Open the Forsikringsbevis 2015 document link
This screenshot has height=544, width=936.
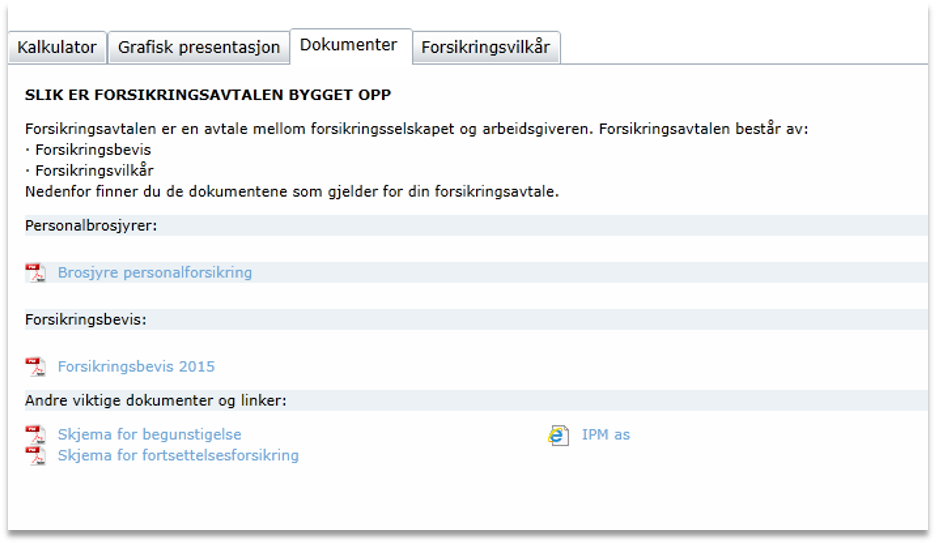coord(136,367)
